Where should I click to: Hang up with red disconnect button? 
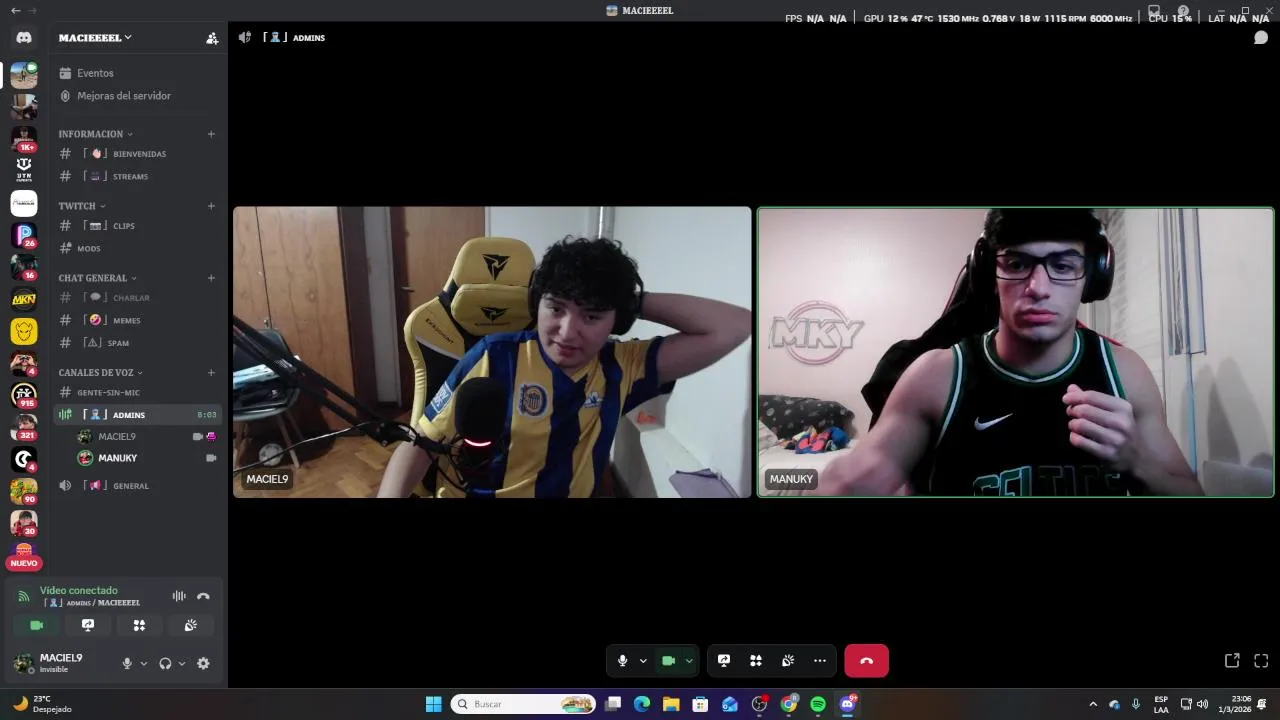[866, 660]
